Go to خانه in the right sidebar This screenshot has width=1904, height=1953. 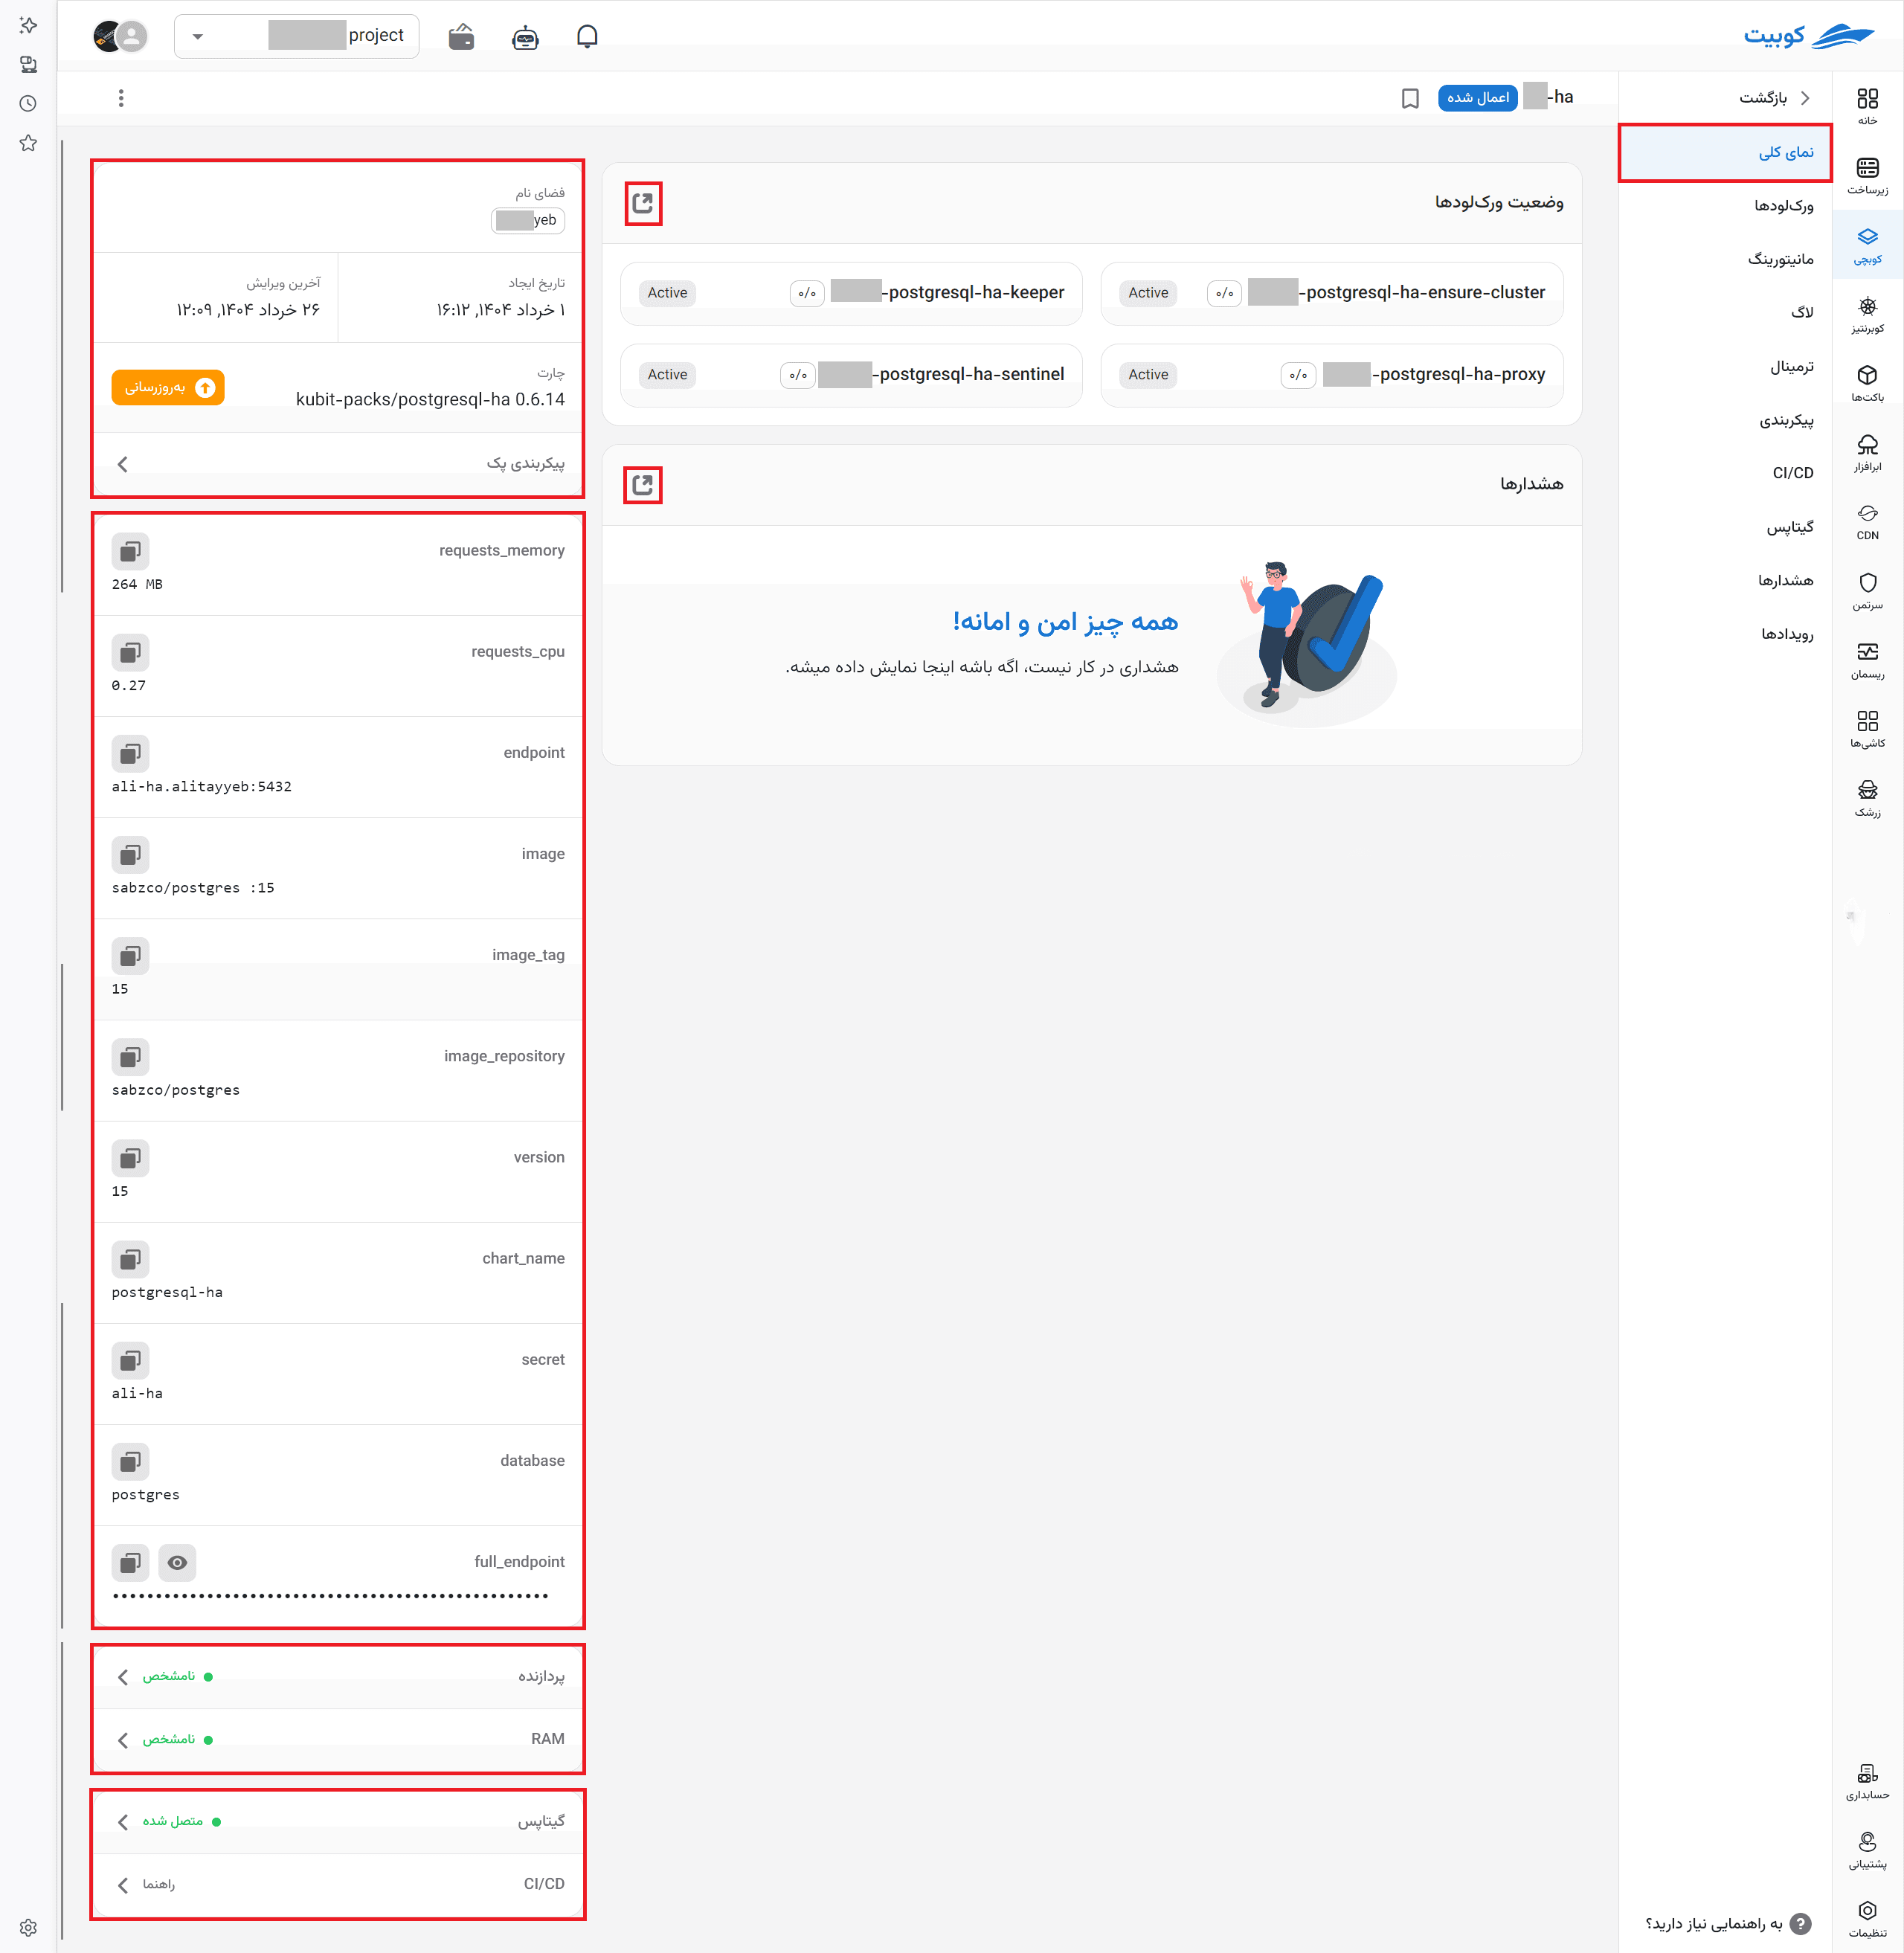pos(1867,106)
